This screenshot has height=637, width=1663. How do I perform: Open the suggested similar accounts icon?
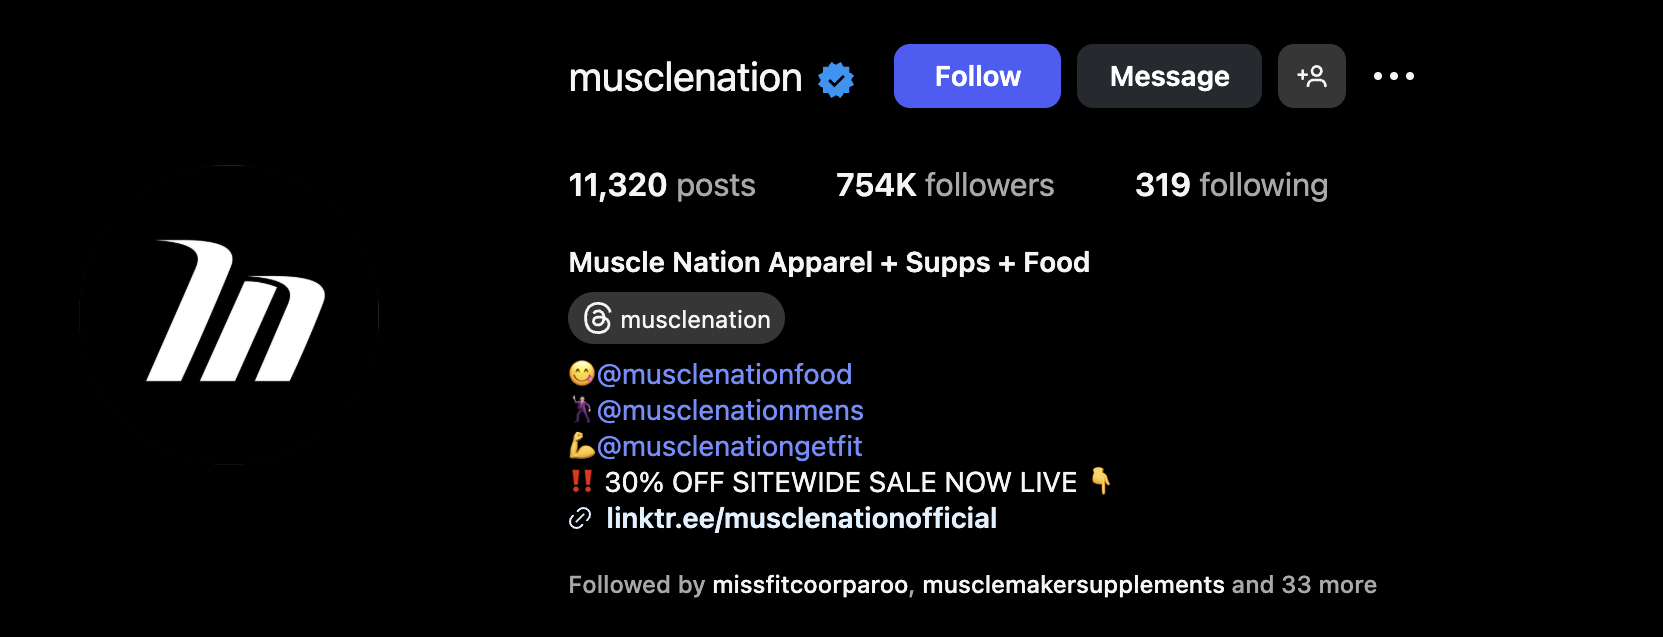coord(1311,76)
